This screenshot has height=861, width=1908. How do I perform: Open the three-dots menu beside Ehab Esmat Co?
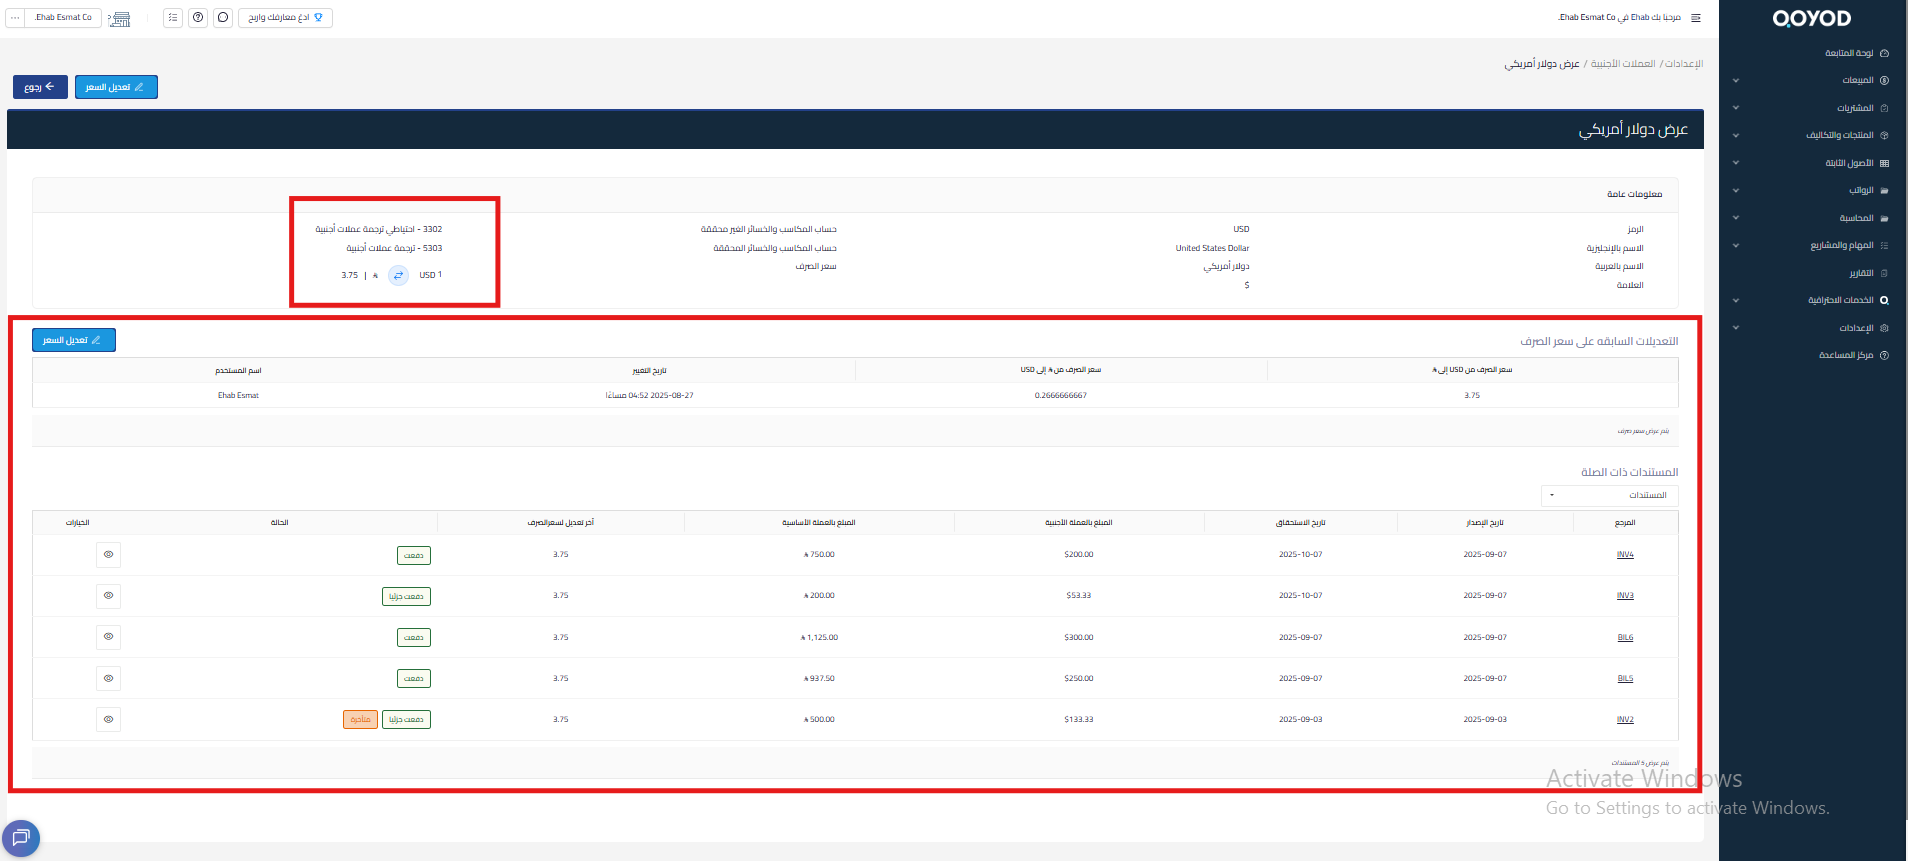click(15, 17)
